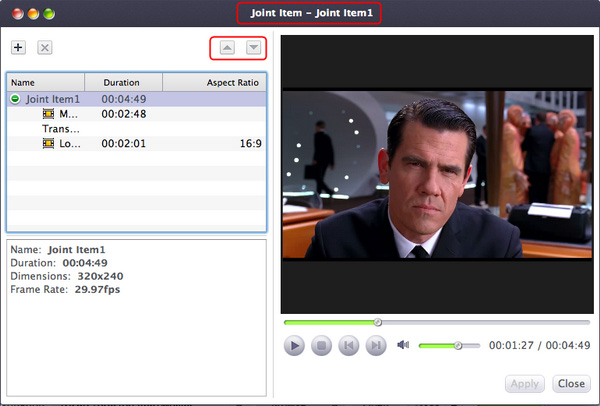The height and width of the screenshot is (406, 600).
Task: Click the add item plus button
Action: click(x=18, y=48)
